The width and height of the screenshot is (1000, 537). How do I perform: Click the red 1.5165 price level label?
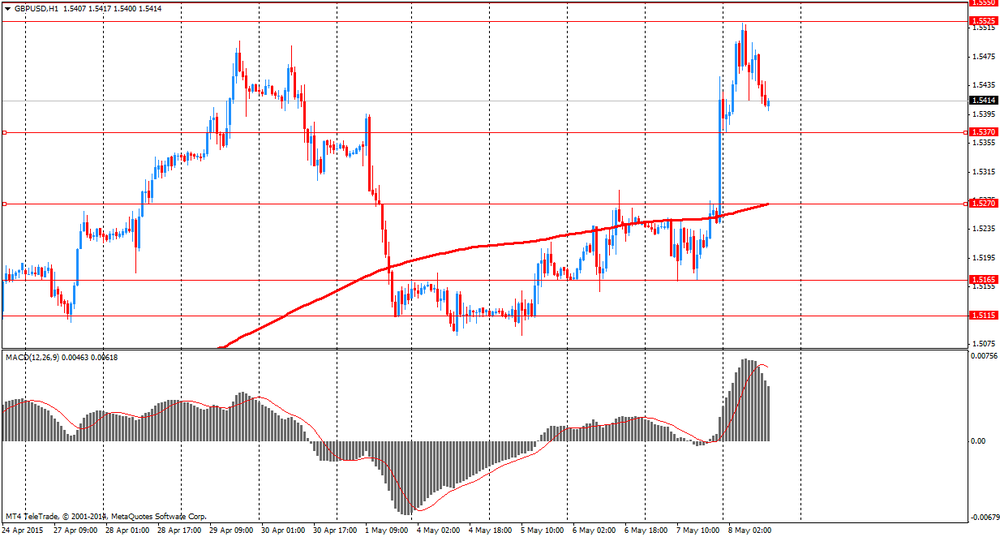click(x=983, y=279)
